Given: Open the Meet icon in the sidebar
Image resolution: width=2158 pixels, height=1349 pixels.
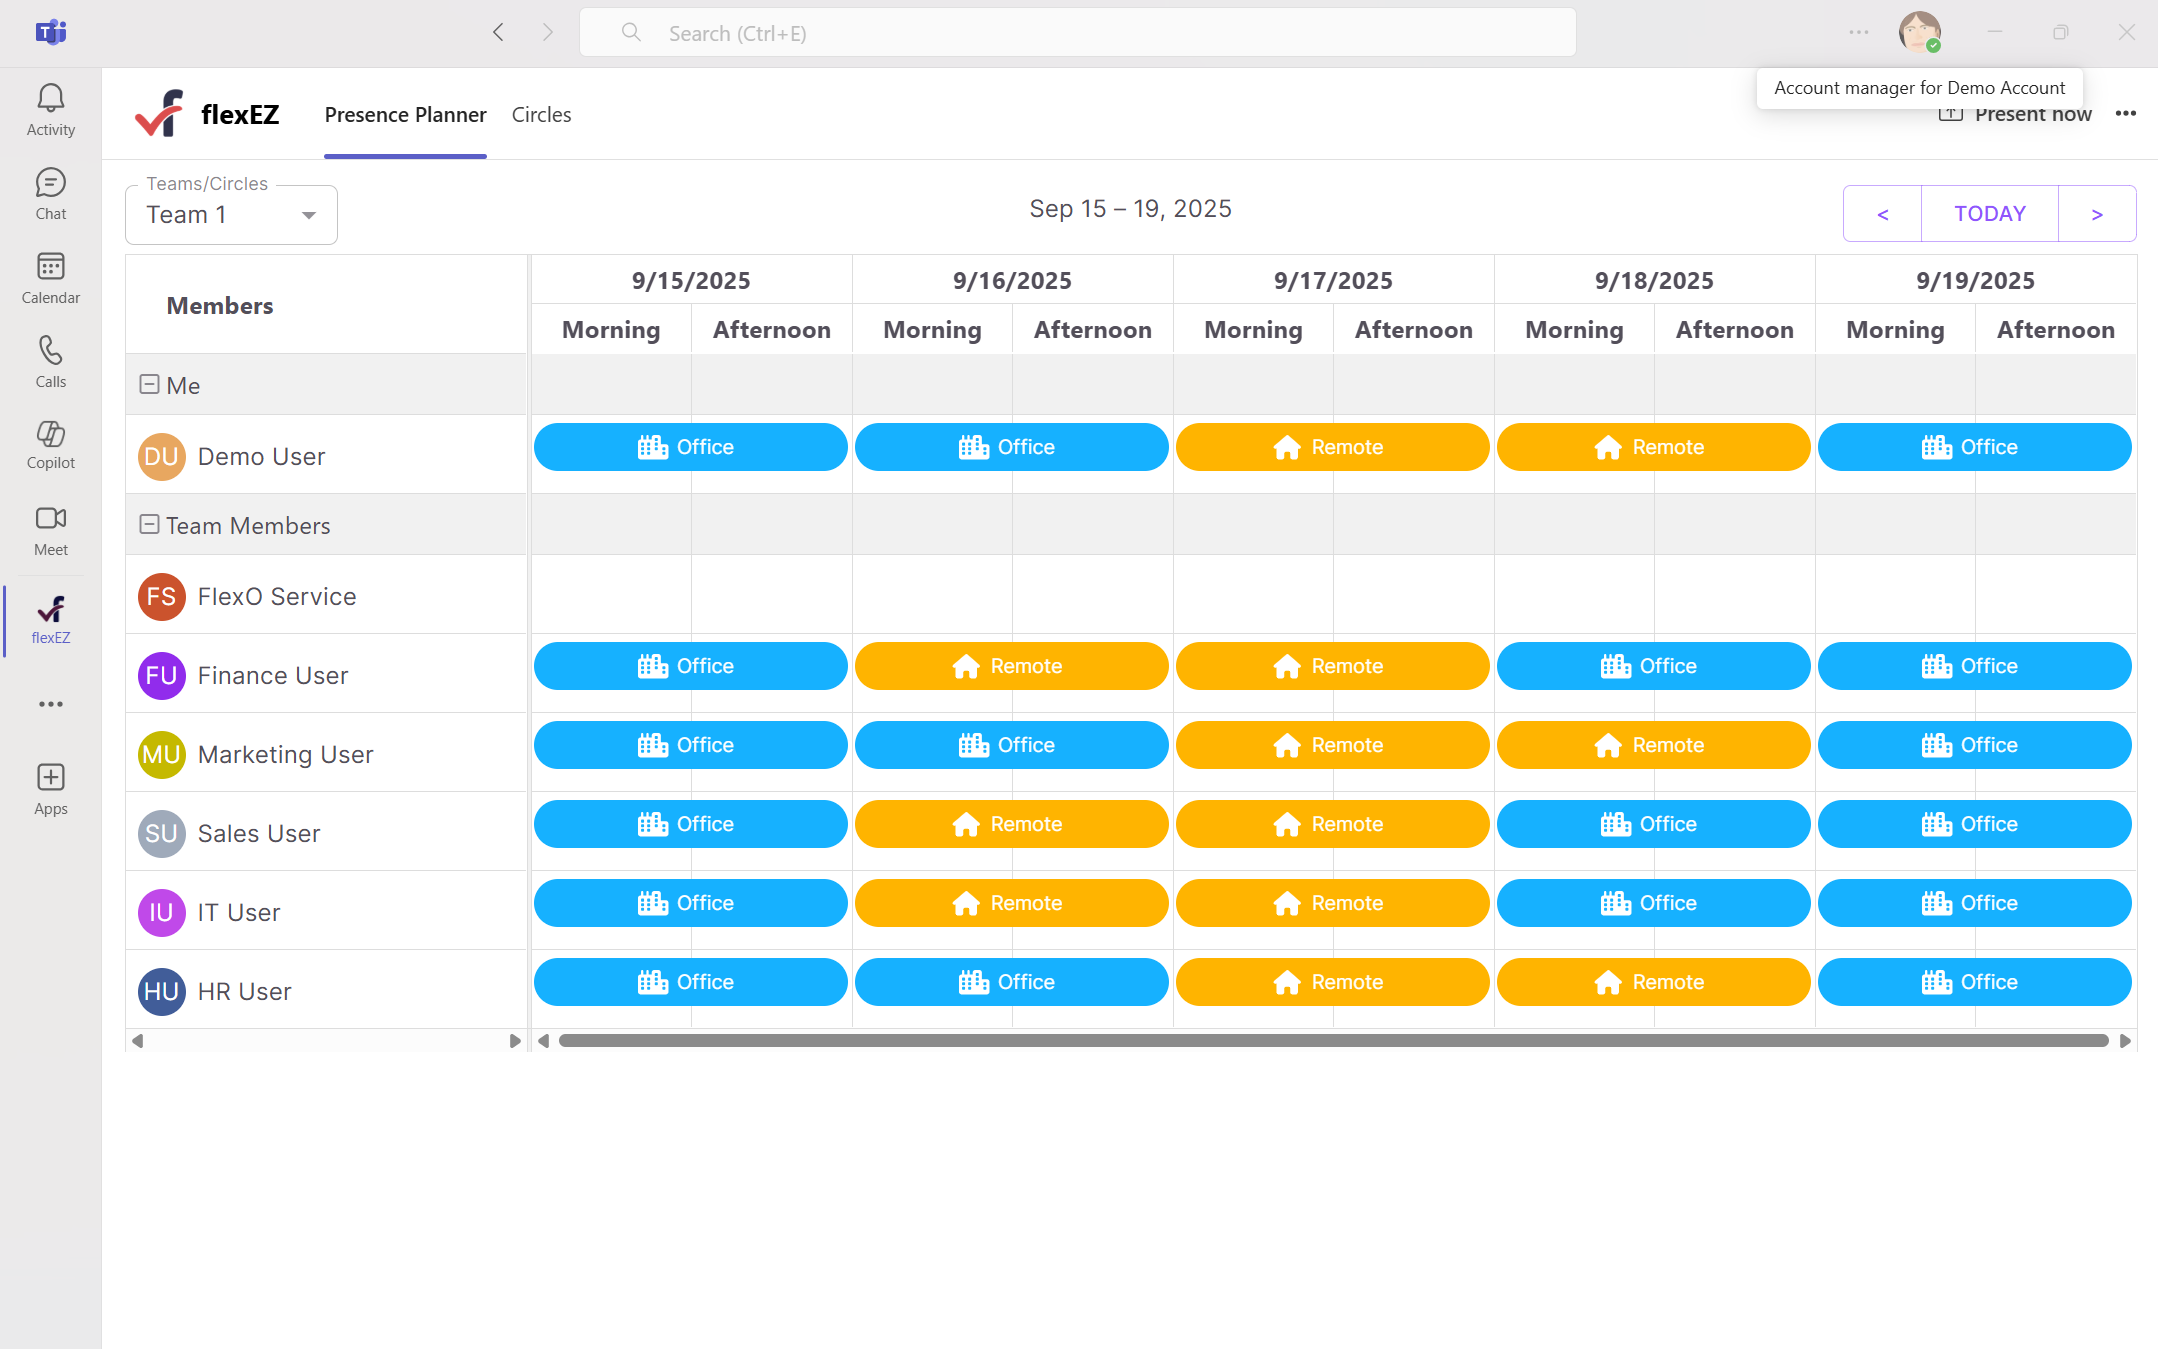Looking at the screenshot, I should point(50,528).
